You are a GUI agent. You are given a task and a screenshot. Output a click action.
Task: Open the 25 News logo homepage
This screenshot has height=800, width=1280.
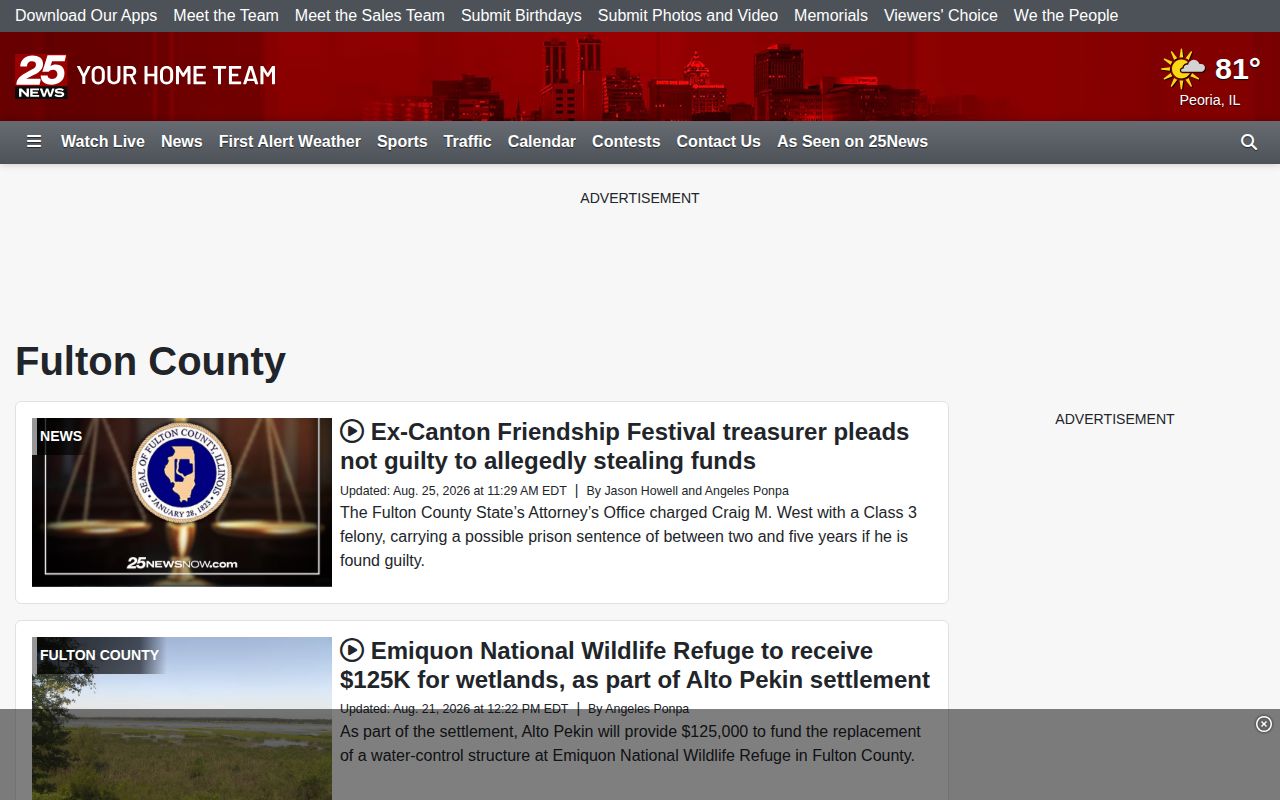tap(42, 76)
